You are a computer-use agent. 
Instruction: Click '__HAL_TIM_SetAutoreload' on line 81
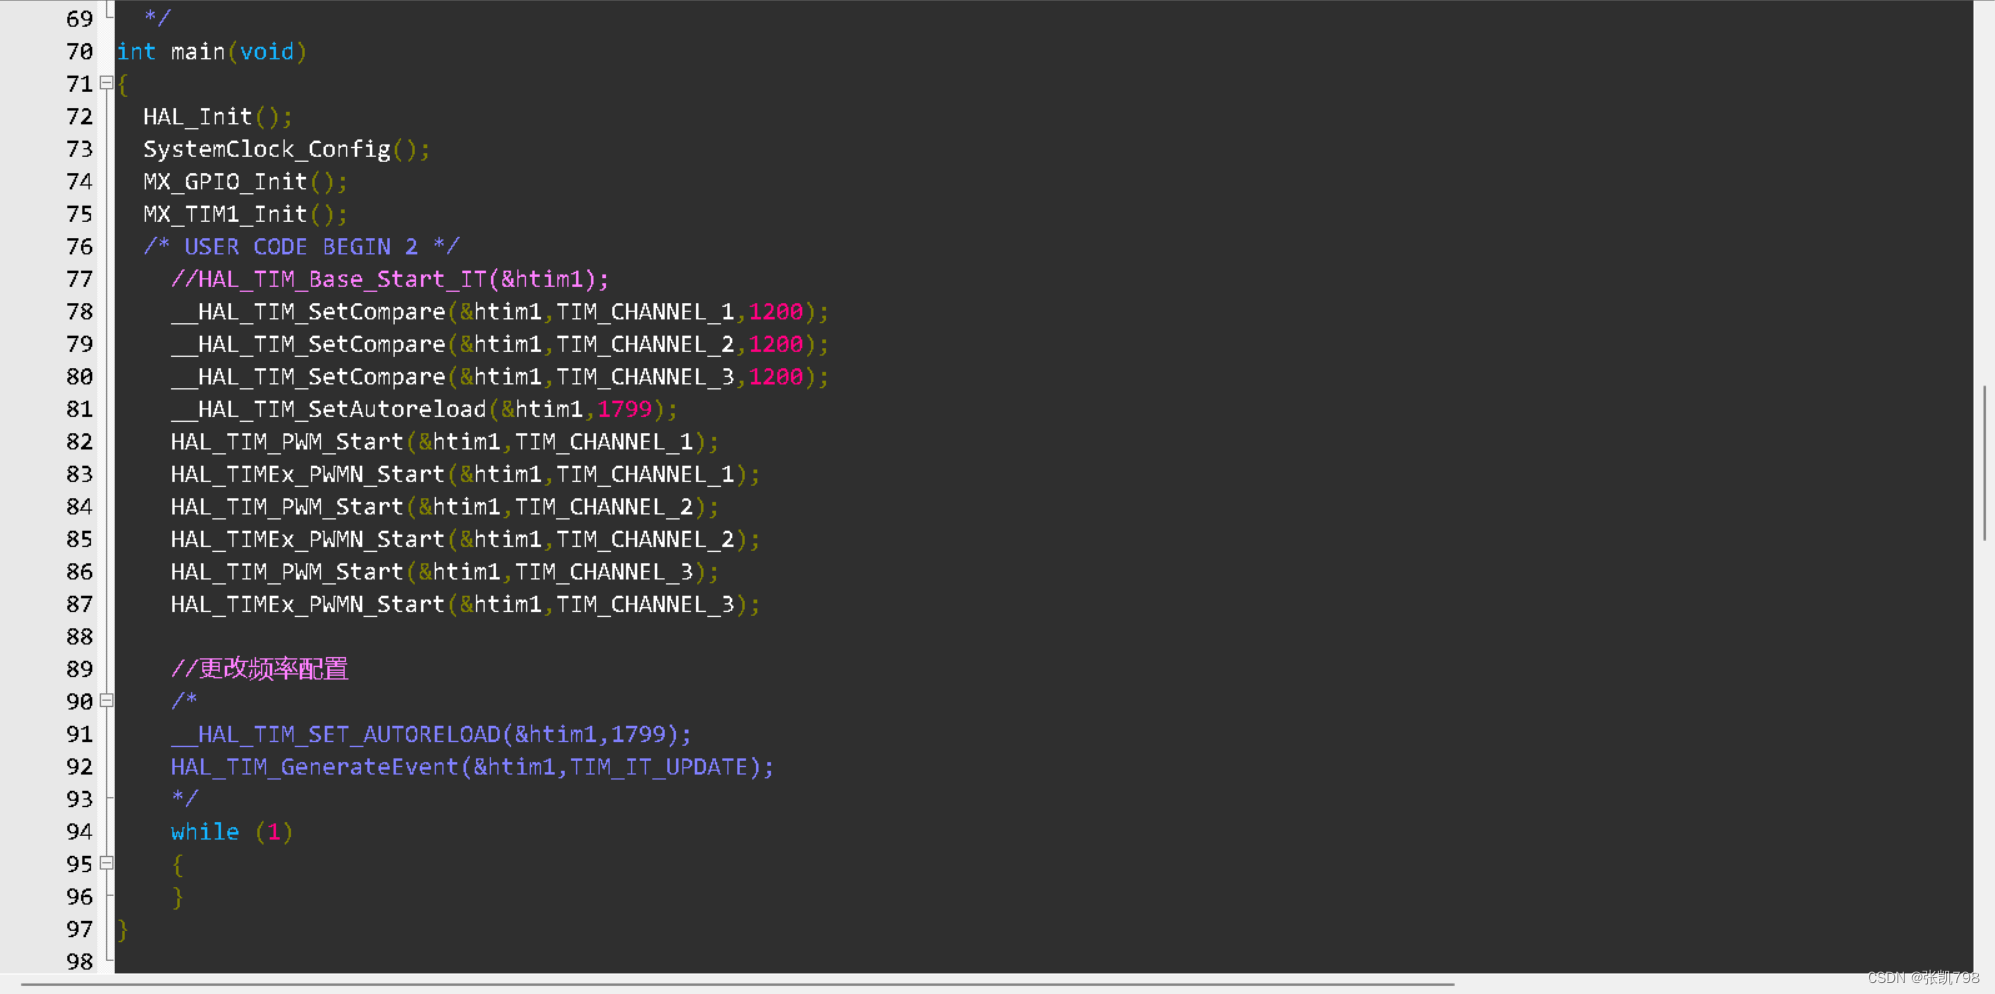point(328,409)
